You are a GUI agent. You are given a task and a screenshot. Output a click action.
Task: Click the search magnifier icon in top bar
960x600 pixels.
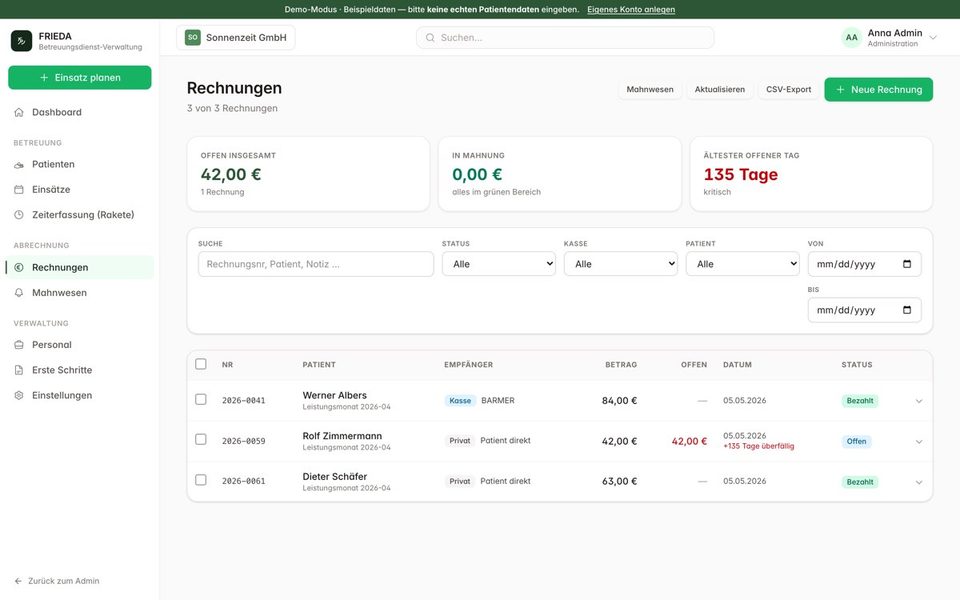[430, 37]
